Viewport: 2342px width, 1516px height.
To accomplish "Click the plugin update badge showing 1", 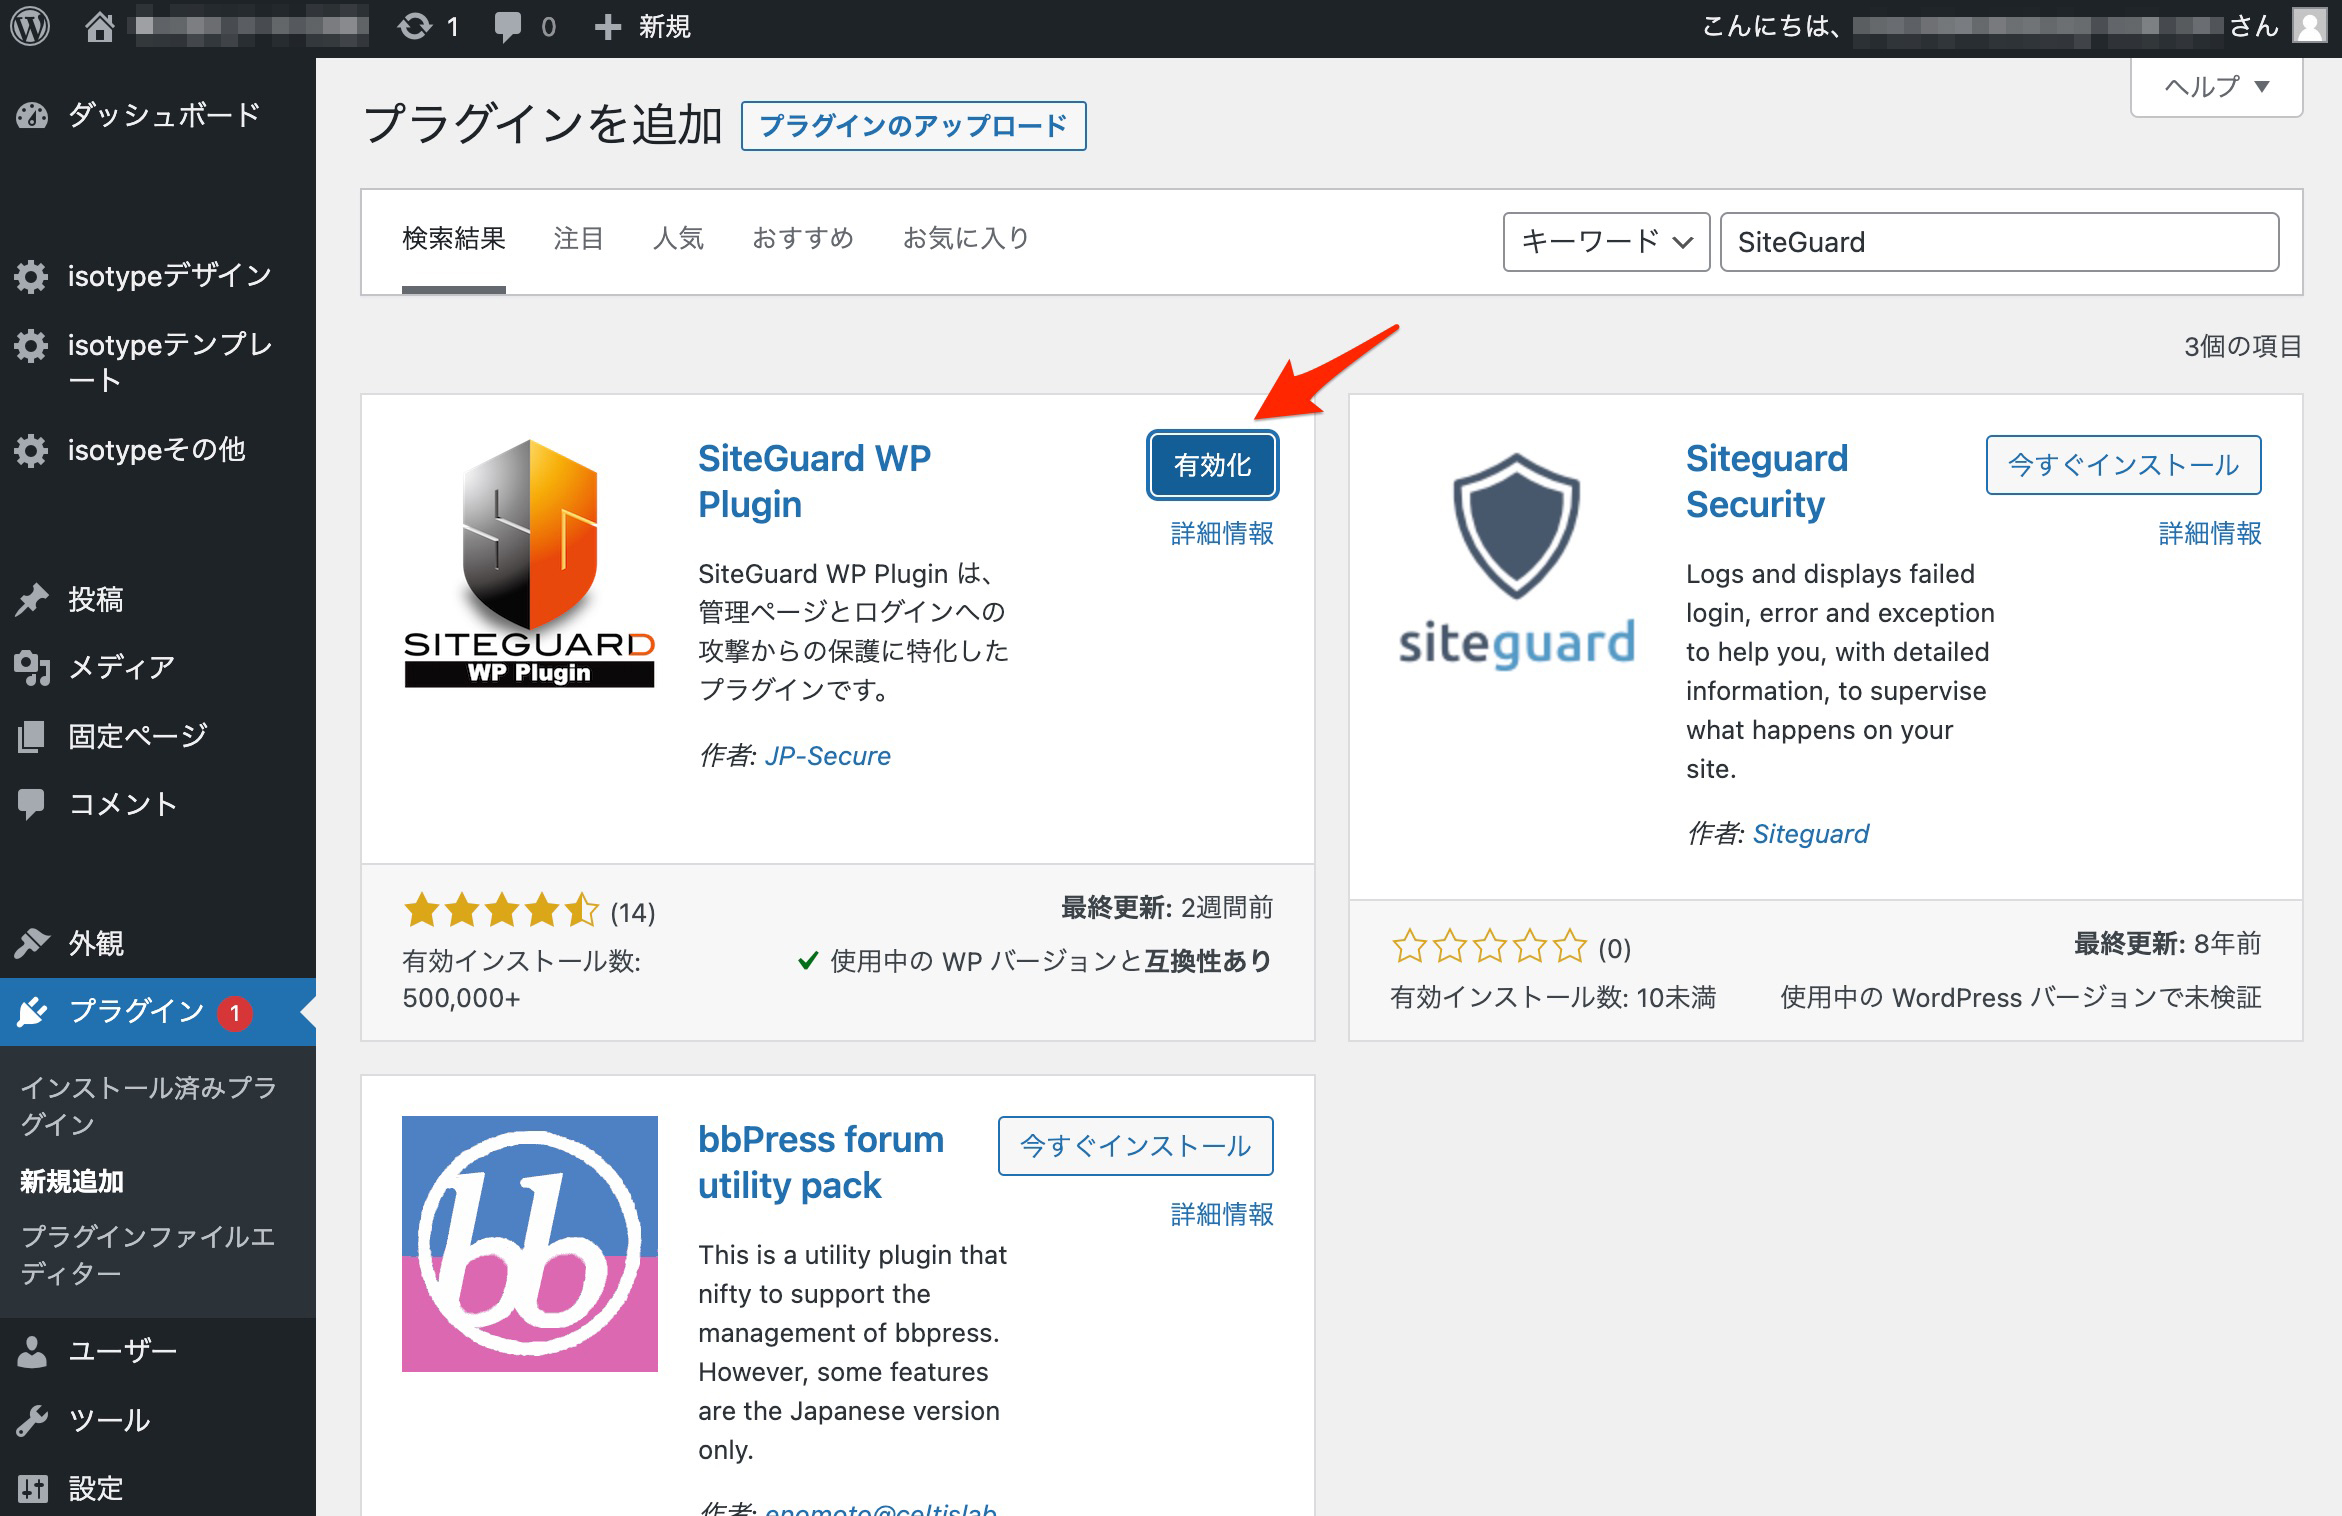I will point(235,1013).
